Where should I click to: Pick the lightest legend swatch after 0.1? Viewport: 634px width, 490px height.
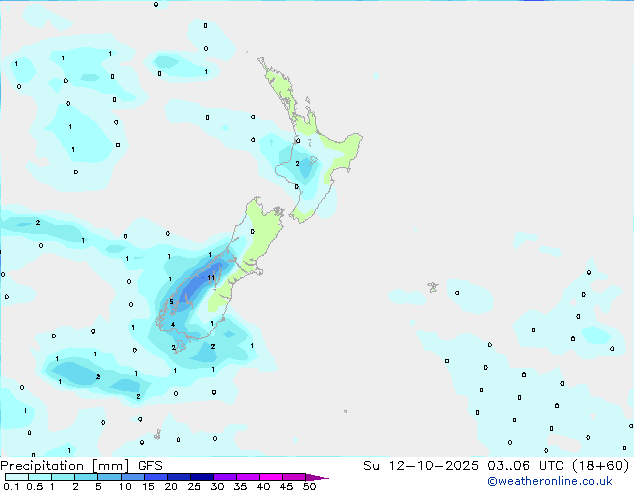17,477
